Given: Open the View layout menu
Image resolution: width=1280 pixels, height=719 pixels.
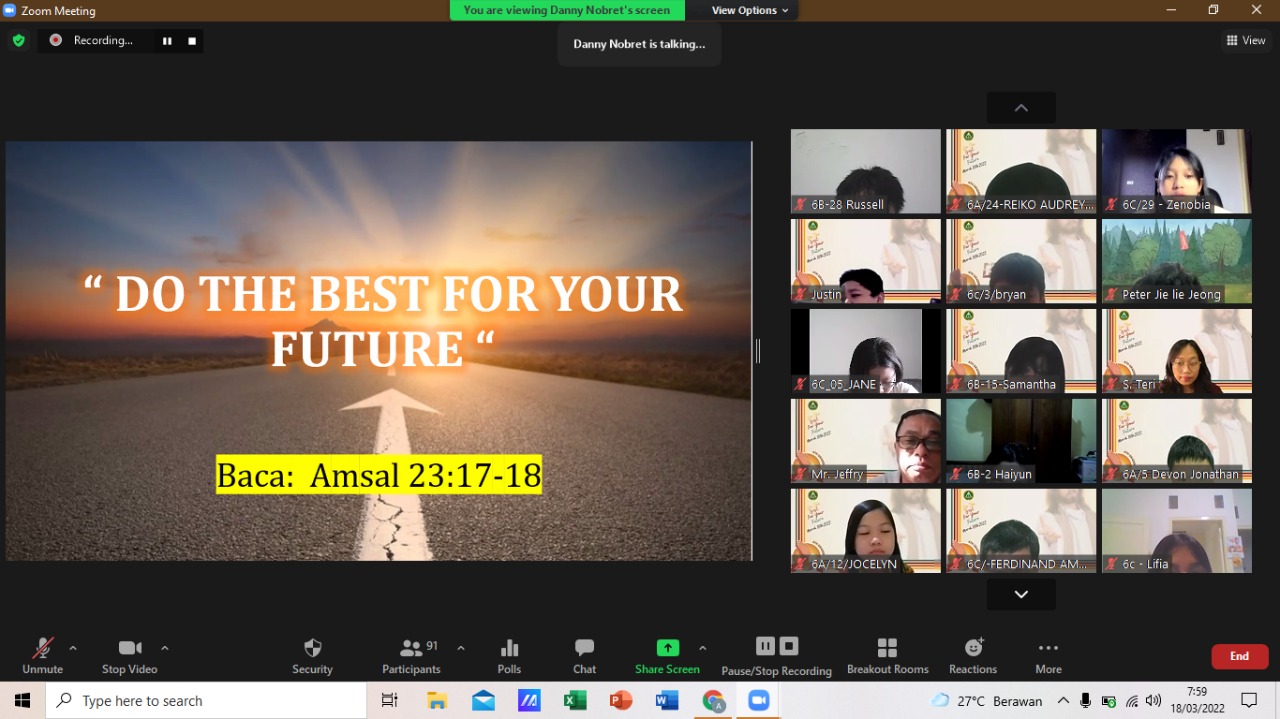Looking at the screenshot, I should point(1246,40).
